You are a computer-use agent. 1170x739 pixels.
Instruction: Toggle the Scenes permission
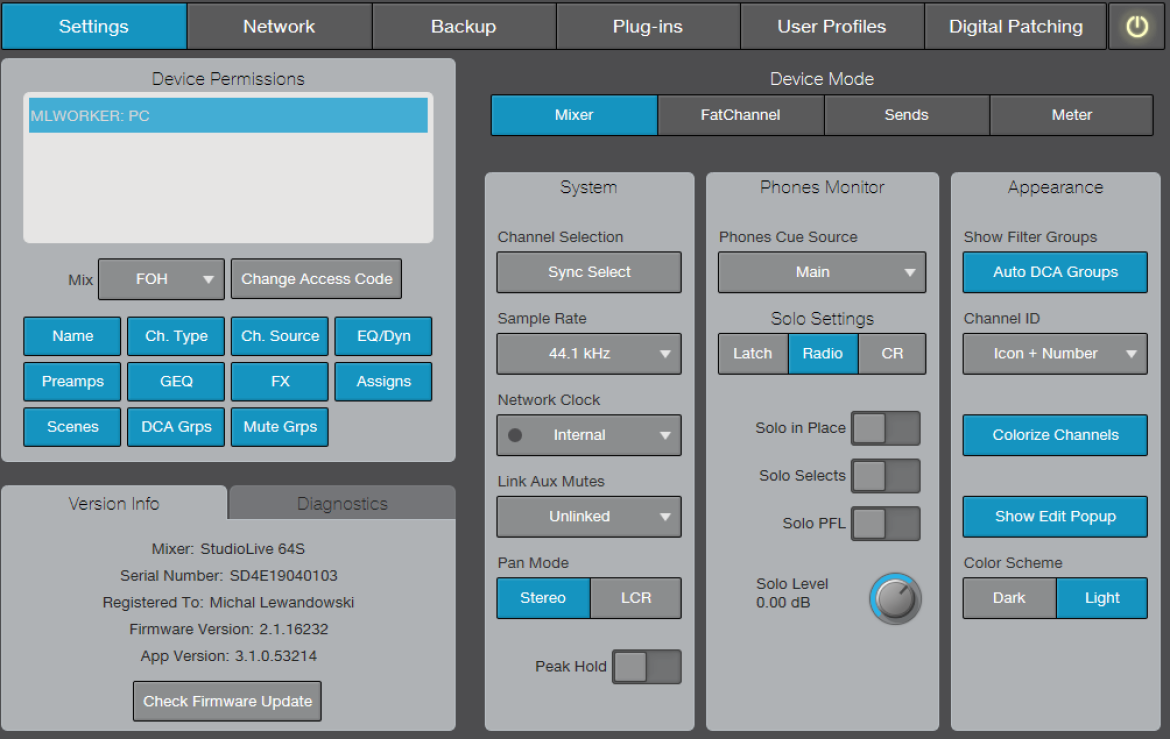pos(72,427)
